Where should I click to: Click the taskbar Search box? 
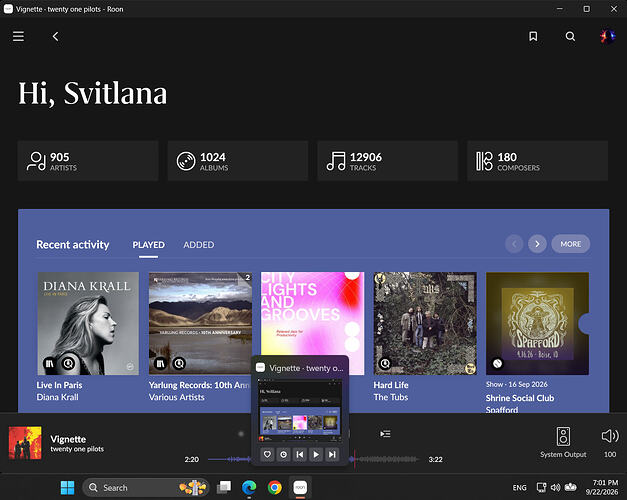[146, 488]
